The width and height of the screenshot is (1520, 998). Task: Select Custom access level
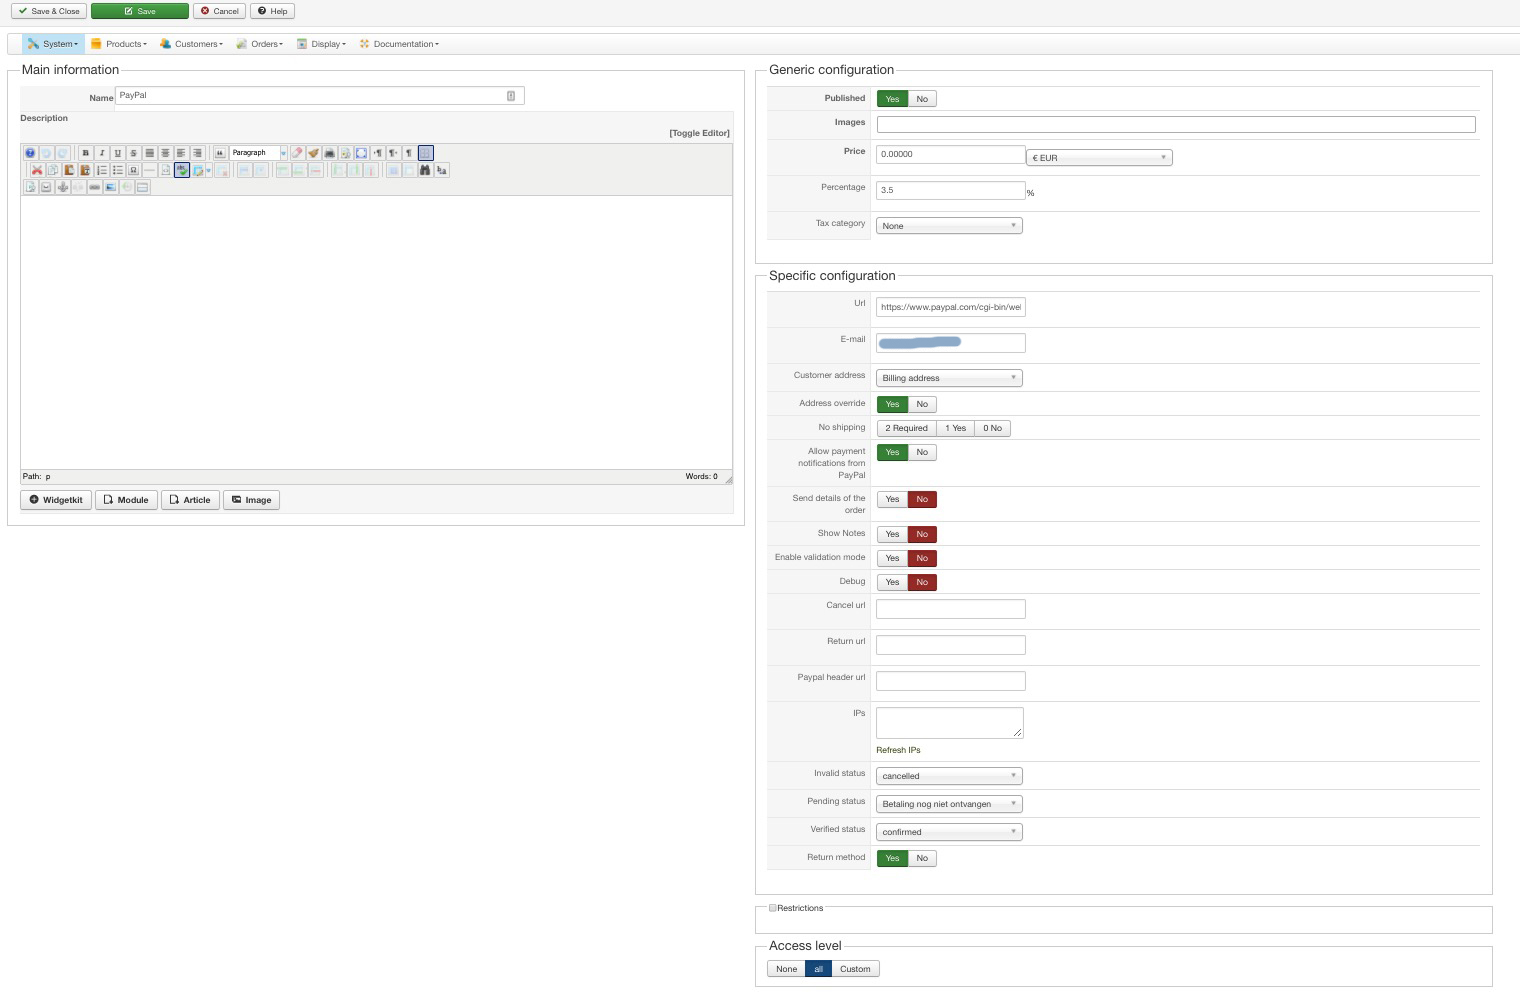[x=855, y=969]
